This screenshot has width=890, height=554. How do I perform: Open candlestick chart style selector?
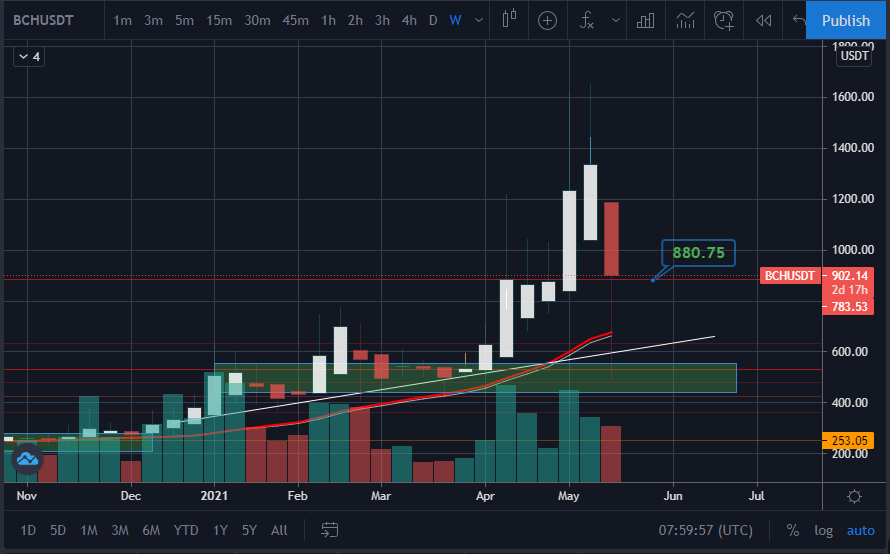[509, 20]
